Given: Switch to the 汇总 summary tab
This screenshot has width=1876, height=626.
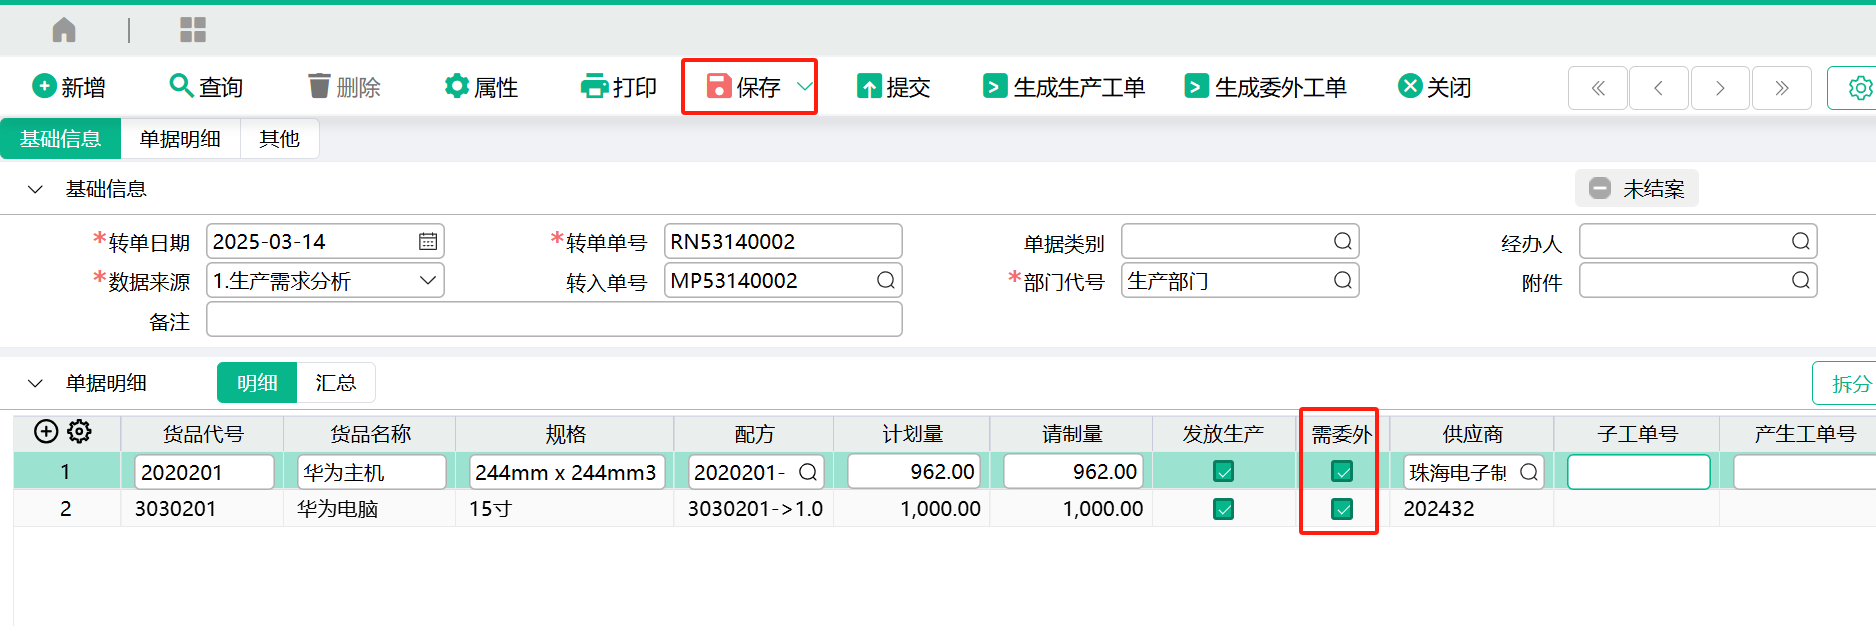Looking at the screenshot, I should point(335,383).
